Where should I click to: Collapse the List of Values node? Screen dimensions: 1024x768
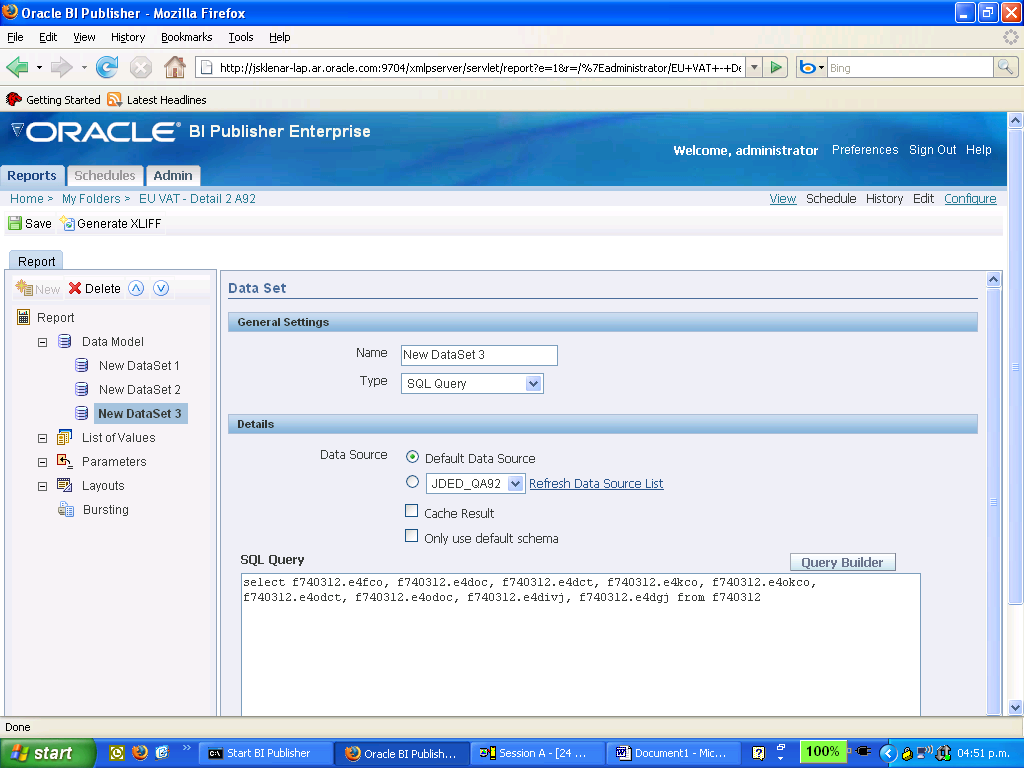tap(42, 438)
